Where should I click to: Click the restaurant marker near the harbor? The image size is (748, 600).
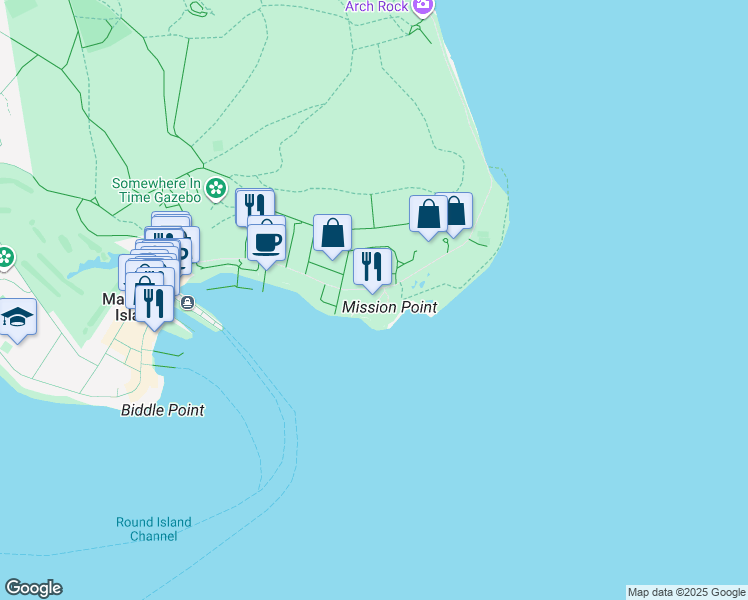[154, 303]
